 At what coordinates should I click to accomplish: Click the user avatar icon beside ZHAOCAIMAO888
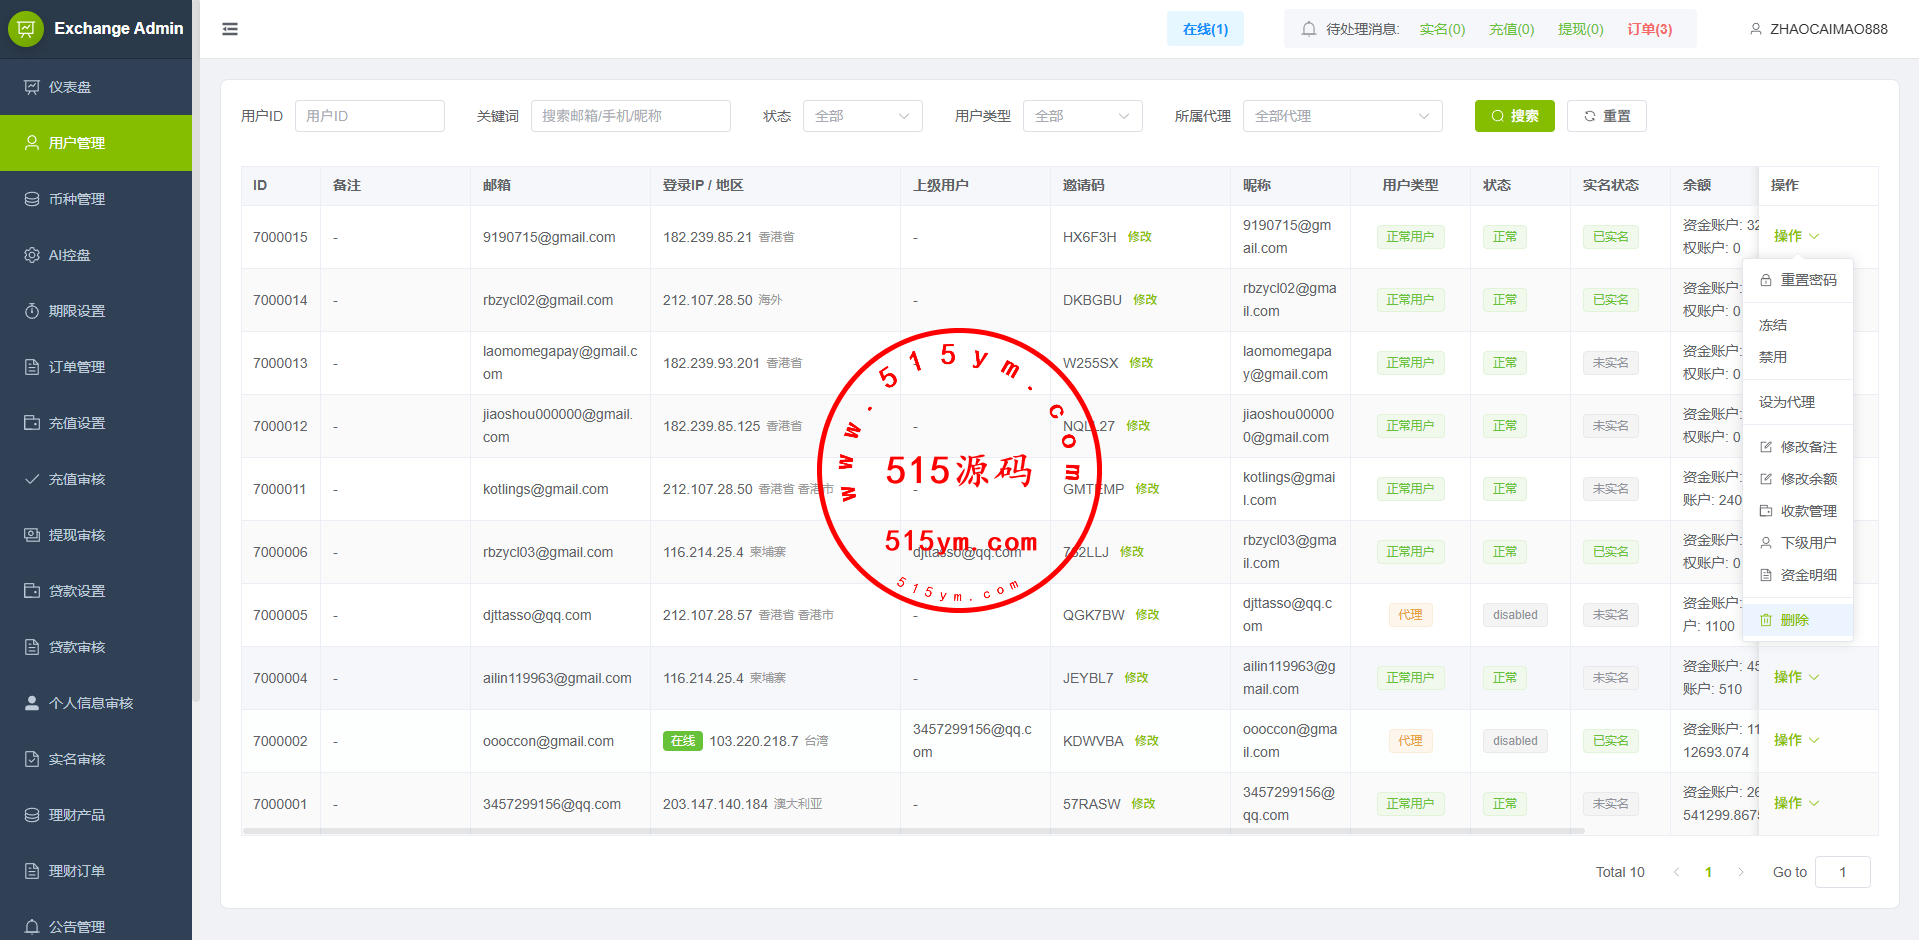pos(1755,29)
